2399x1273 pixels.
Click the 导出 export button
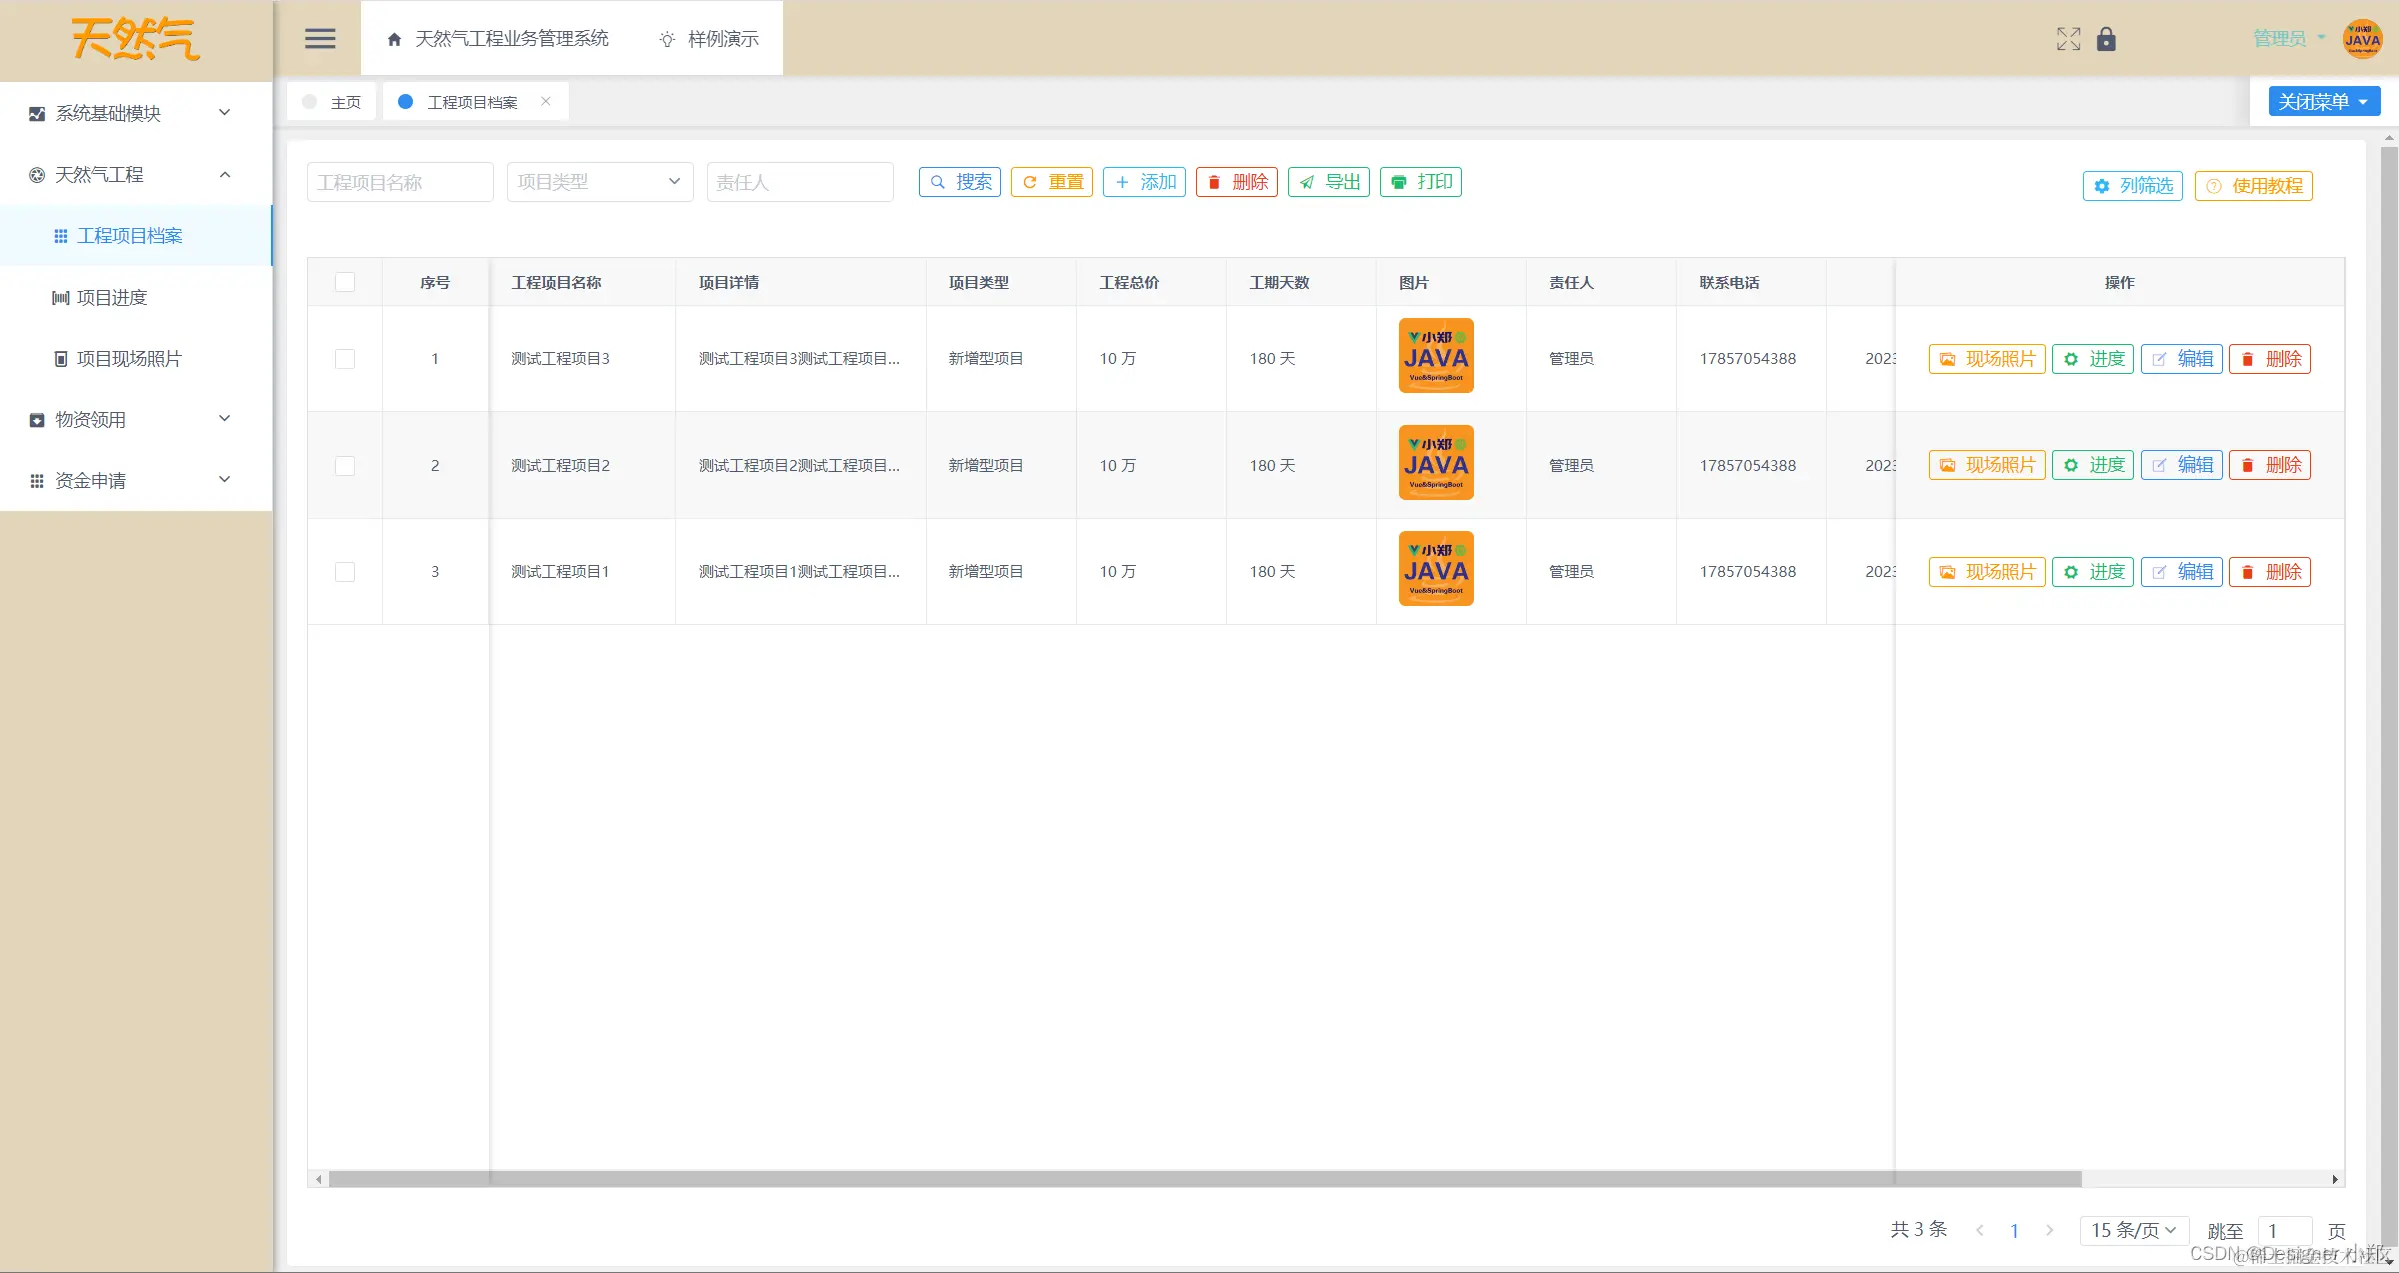1328,182
